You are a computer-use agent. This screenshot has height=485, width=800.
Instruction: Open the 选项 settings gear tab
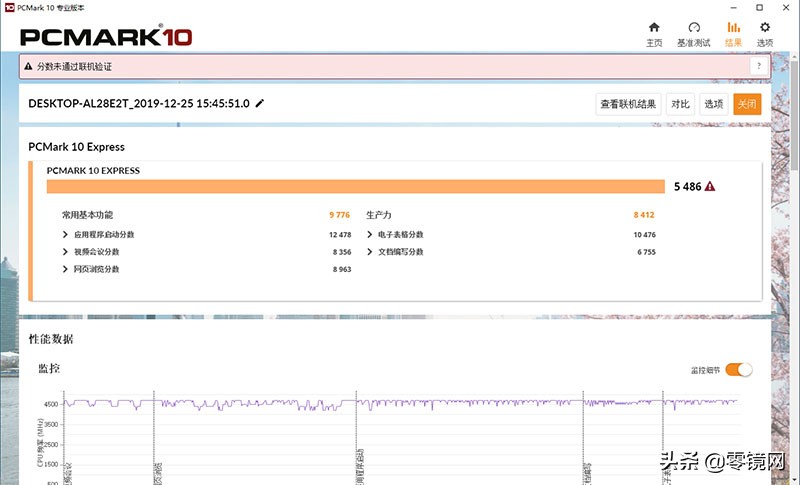click(764, 34)
